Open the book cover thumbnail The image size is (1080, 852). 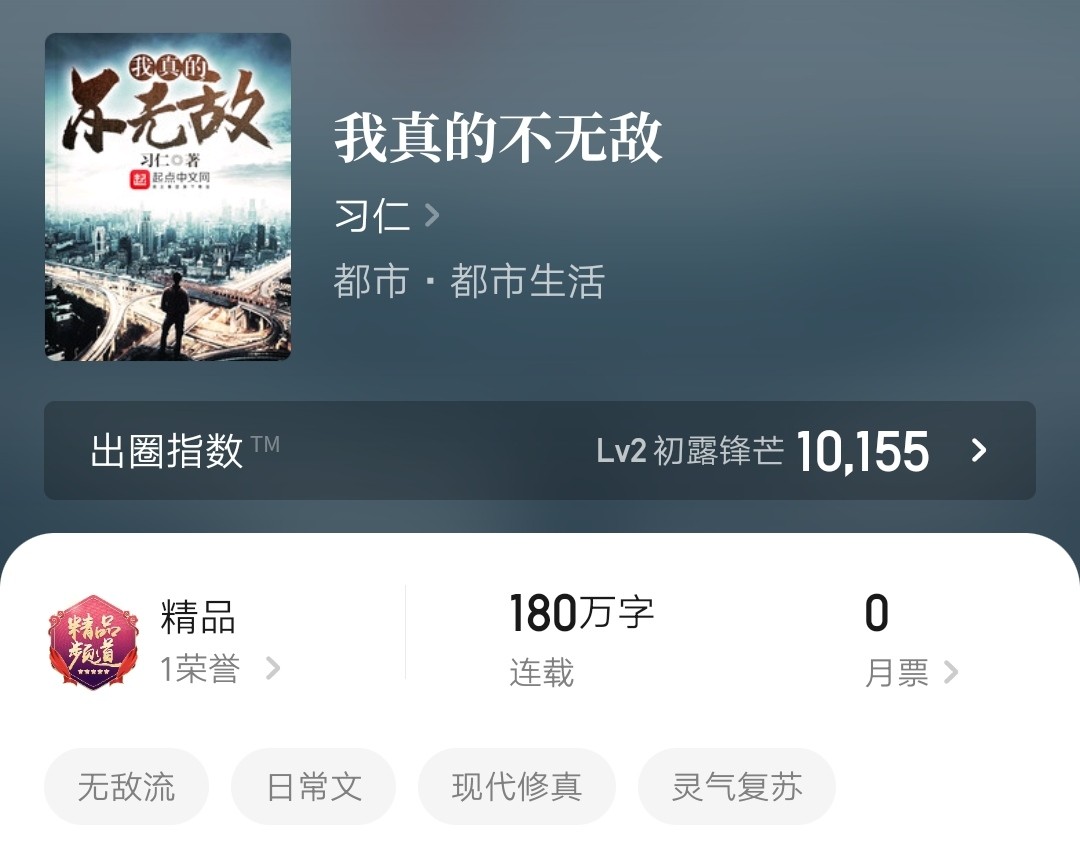coord(168,197)
